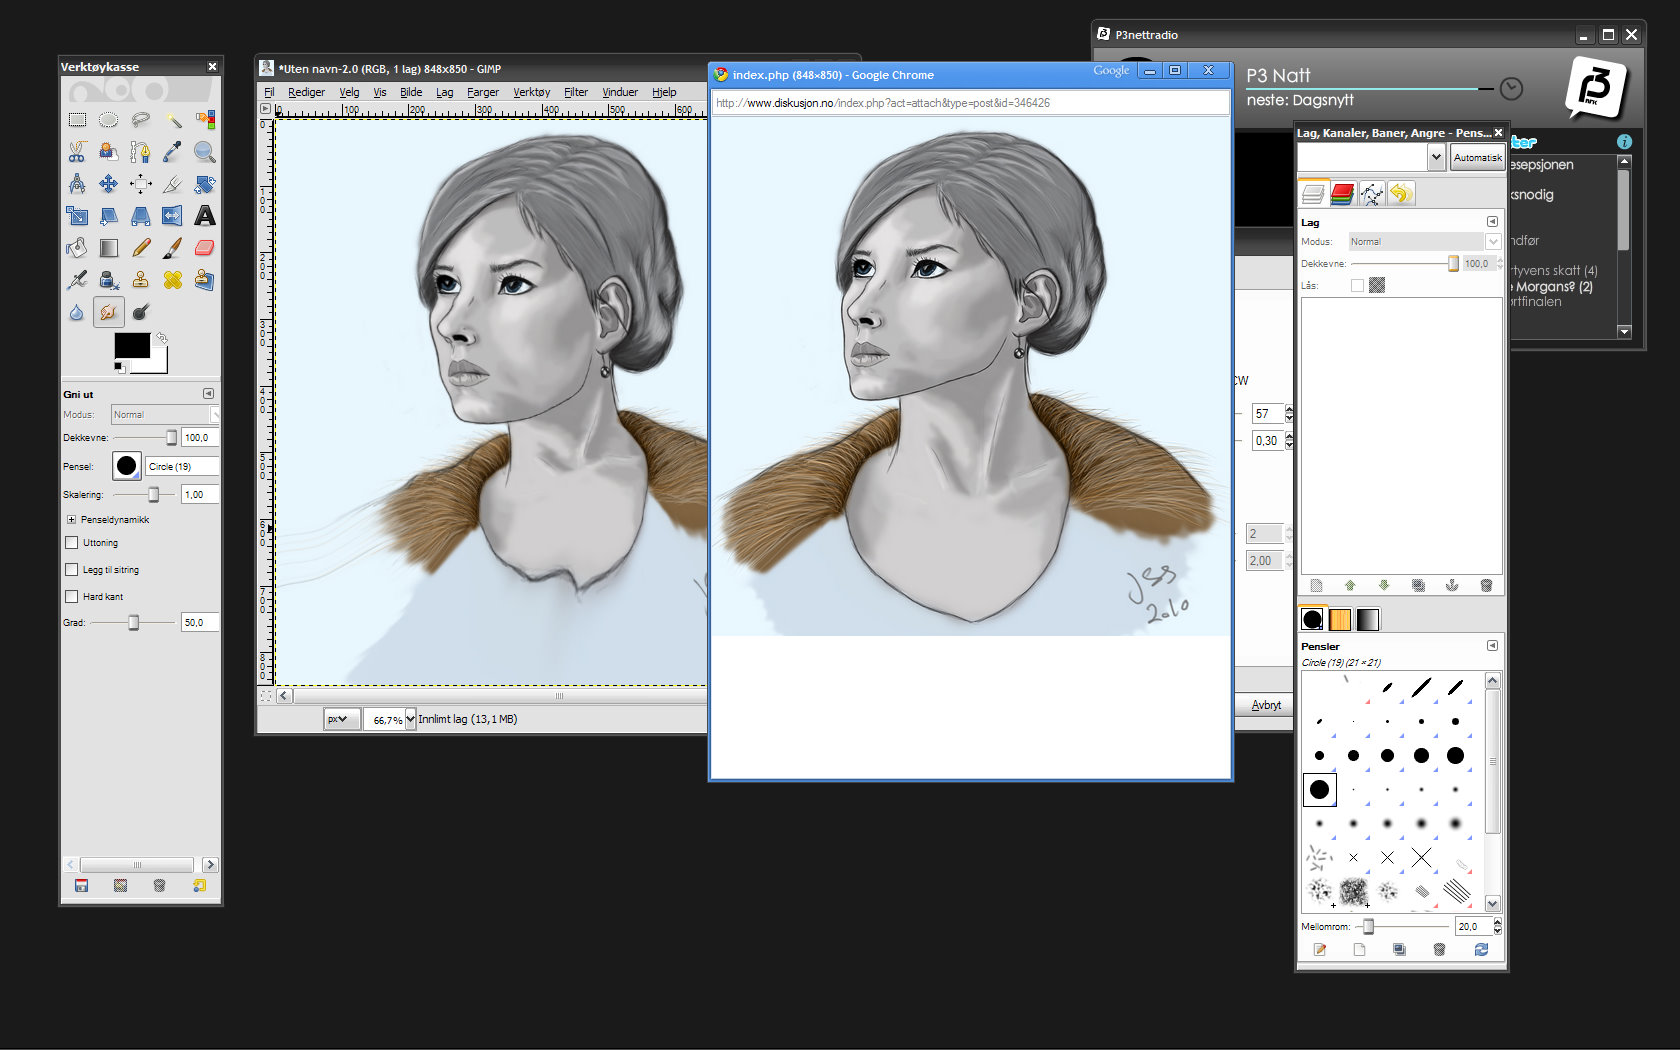Open the Farger menu
Screen dimensions: 1680x1050
tap(483, 92)
